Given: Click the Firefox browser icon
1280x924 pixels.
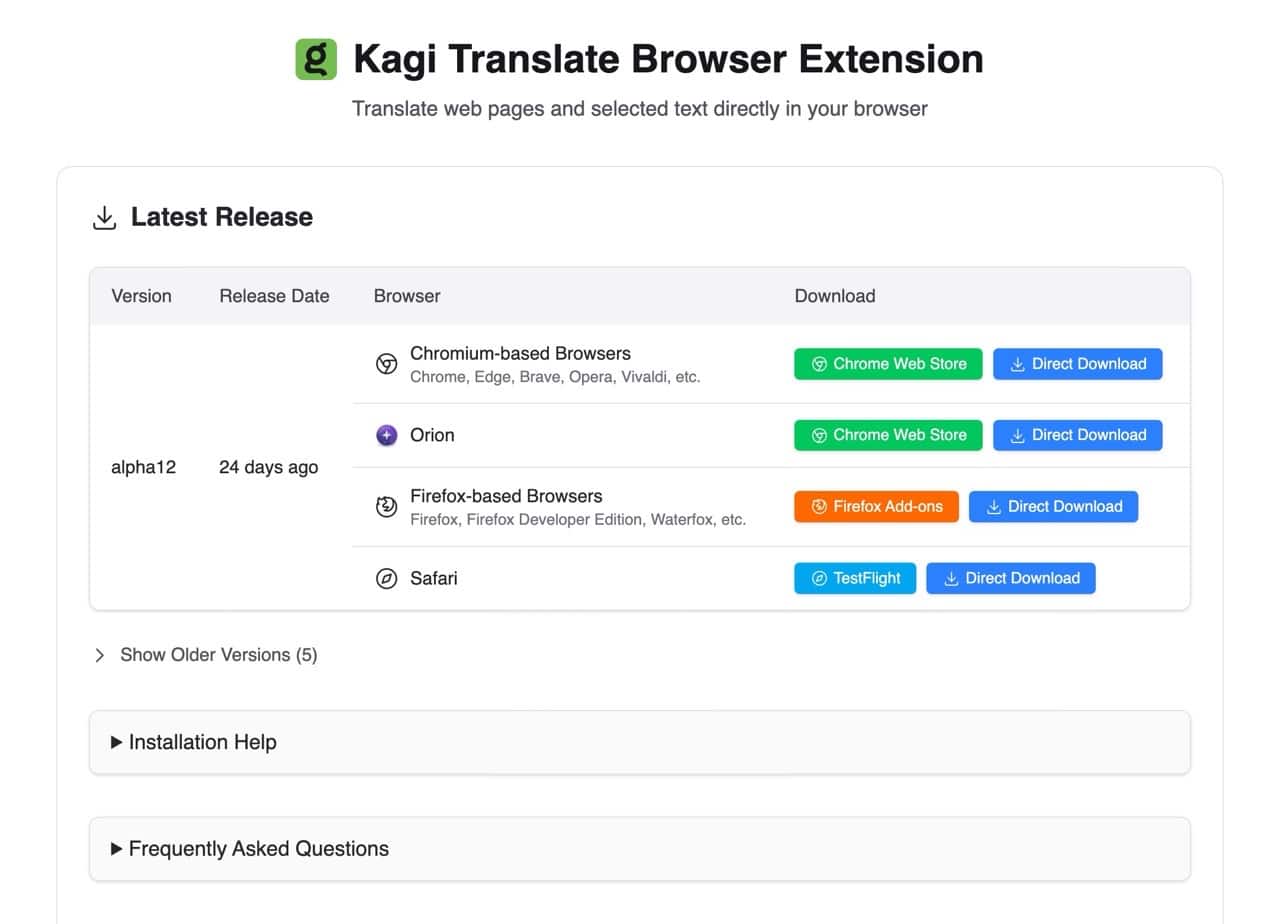Looking at the screenshot, I should (386, 507).
